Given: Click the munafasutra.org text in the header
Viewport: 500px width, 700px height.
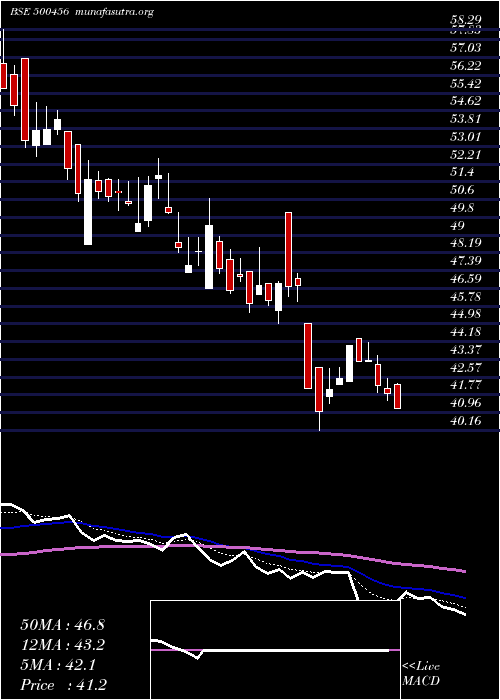Looking at the screenshot, I should pyautogui.click(x=115, y=12).
